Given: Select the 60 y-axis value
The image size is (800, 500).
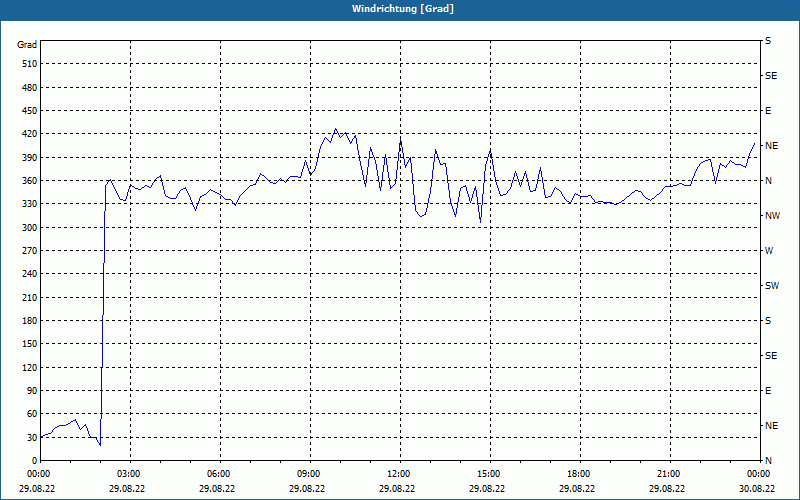Looking at the screenshot, I should pos(32,414).
